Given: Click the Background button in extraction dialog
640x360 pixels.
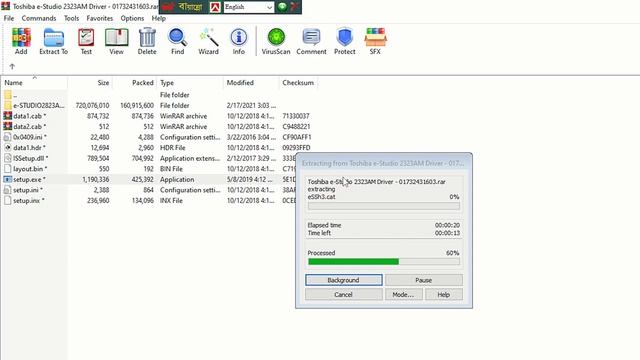Looking at the screenshot, I should pyautogui.click(x=344, y=280).
